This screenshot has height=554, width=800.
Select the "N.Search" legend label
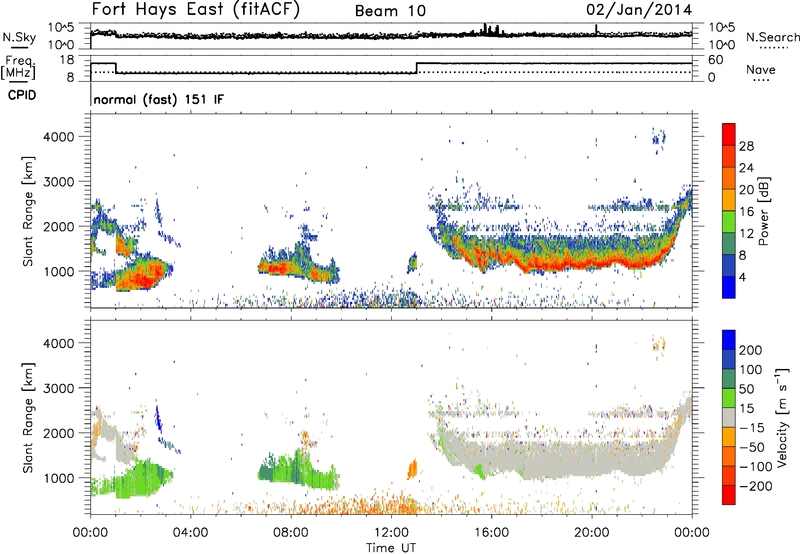(x=773, y=37)
